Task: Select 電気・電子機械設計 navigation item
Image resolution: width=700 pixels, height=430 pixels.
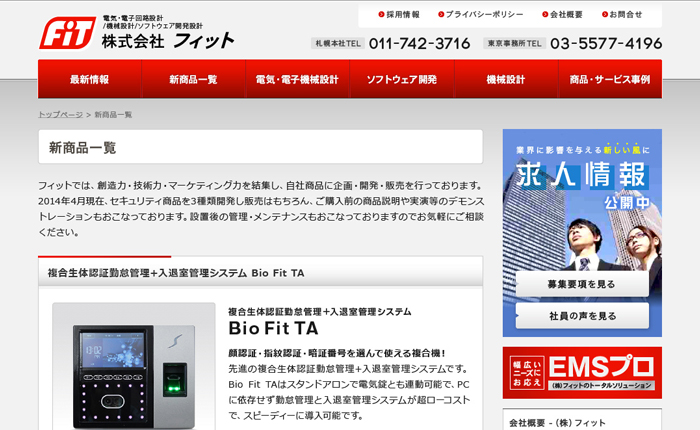Action: coord(297,79)
